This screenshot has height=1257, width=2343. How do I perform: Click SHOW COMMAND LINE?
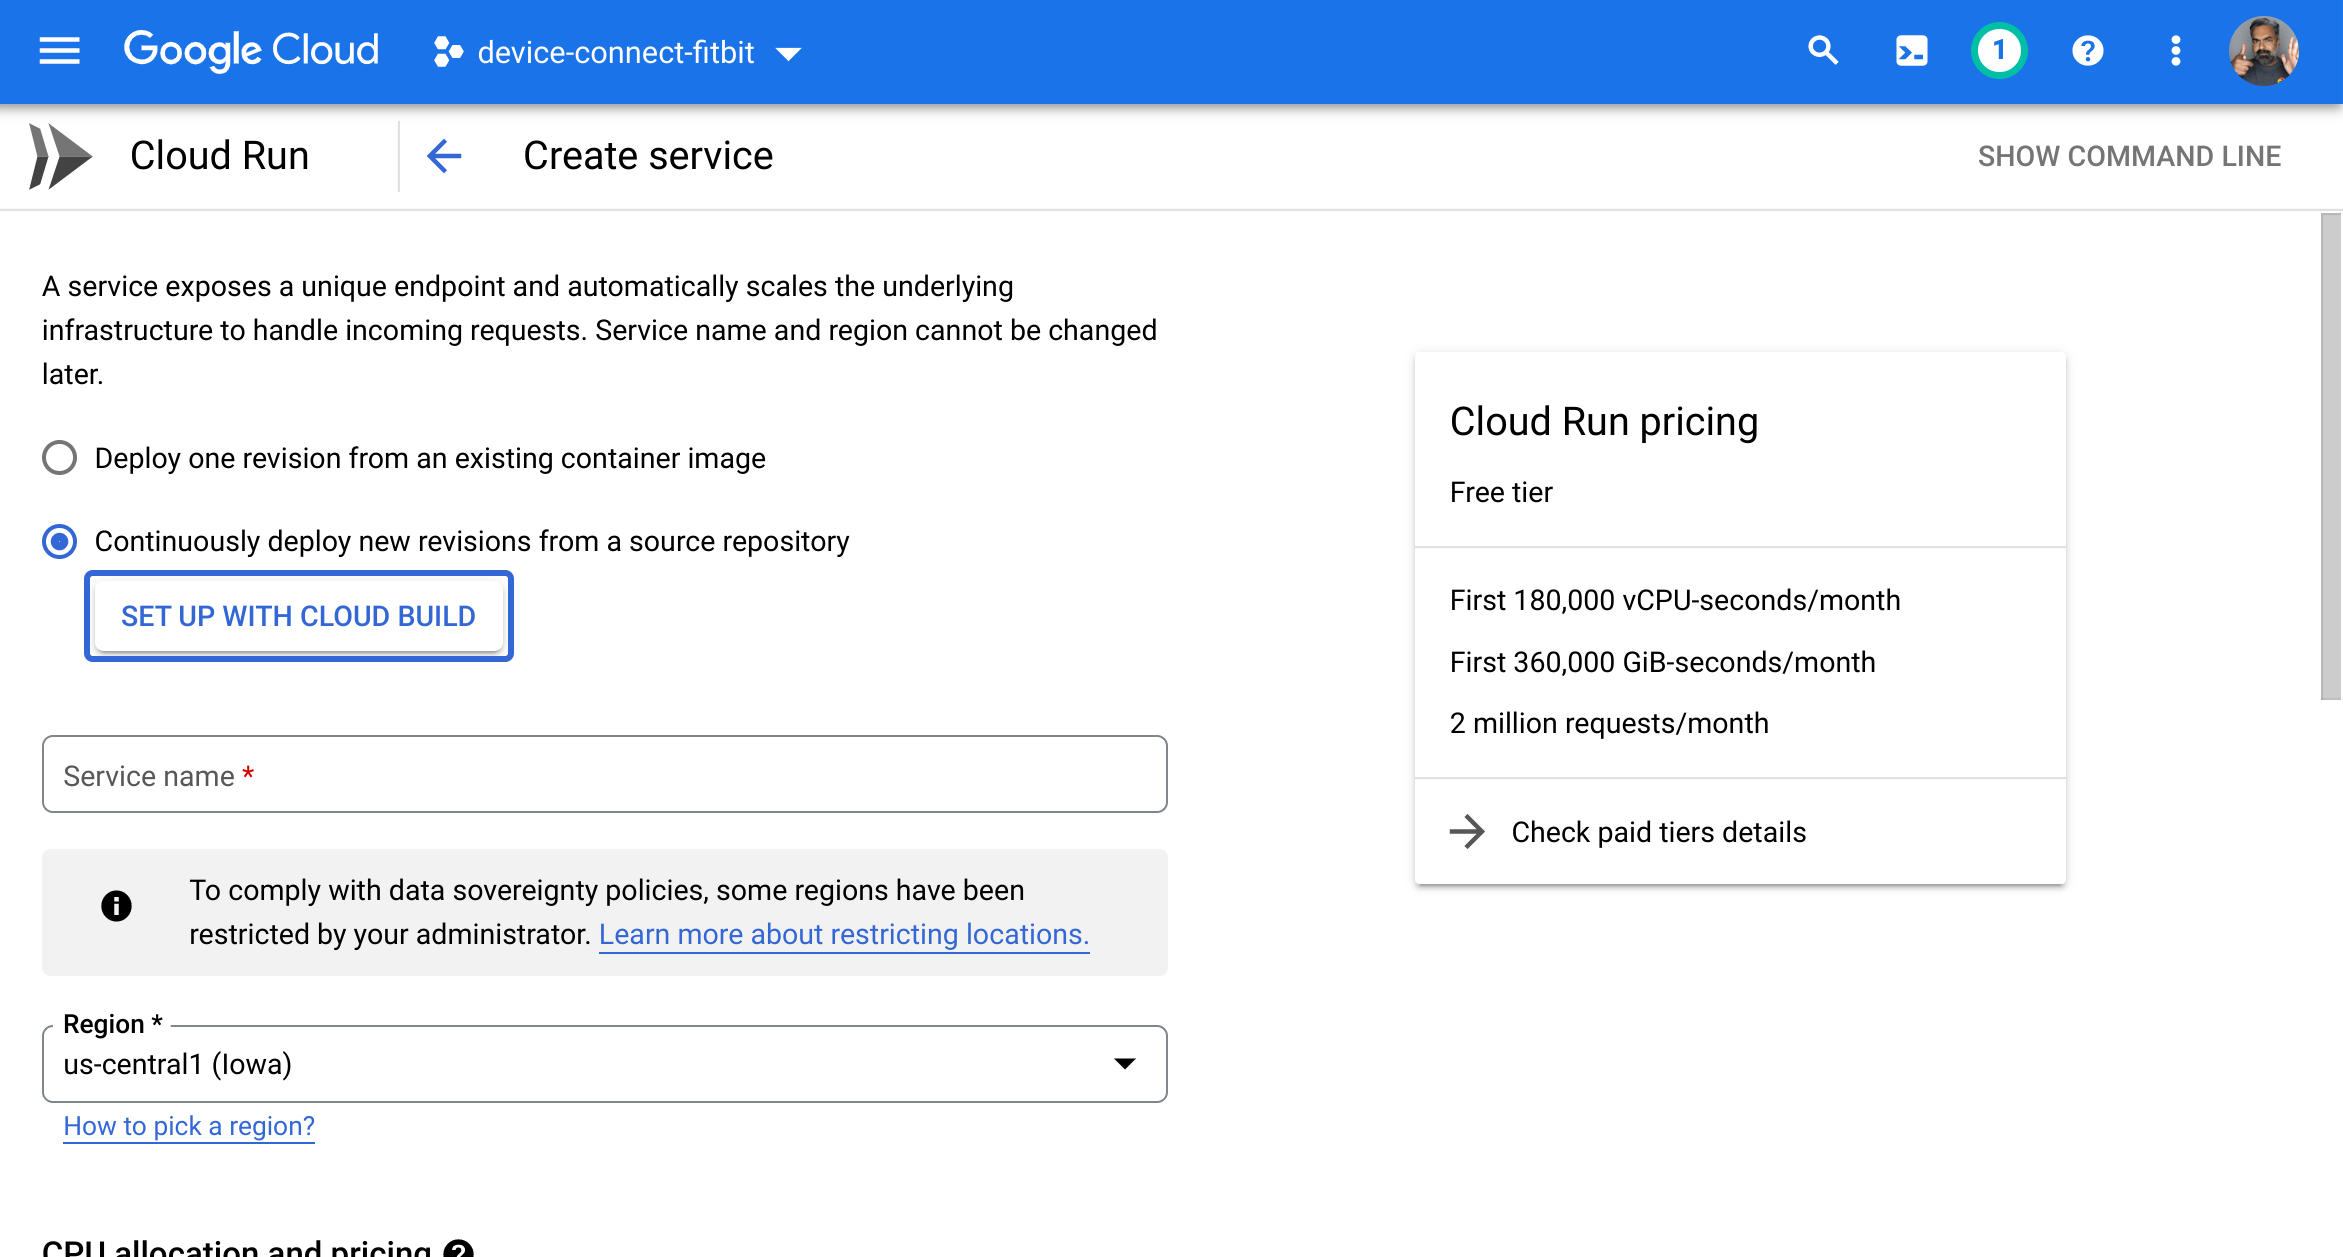click(x=2129, y=156)
